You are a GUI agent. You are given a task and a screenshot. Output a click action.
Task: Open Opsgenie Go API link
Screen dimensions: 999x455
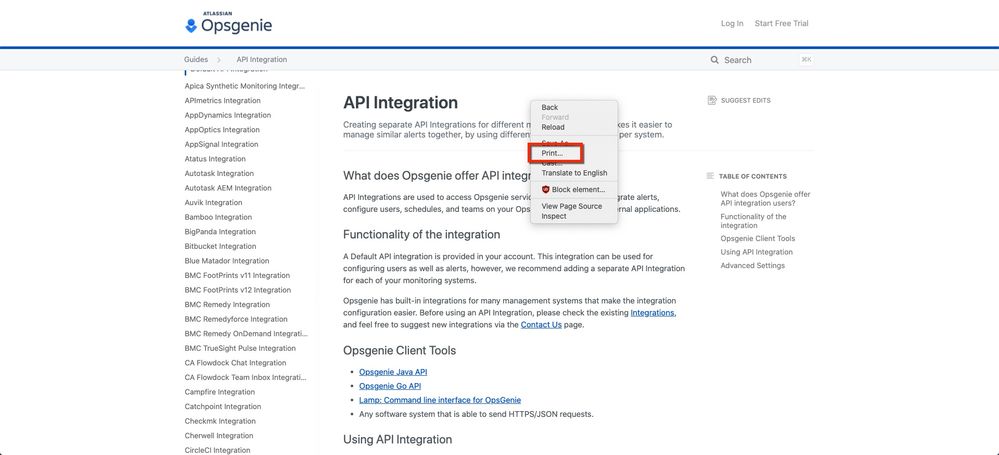coord(390,386)
